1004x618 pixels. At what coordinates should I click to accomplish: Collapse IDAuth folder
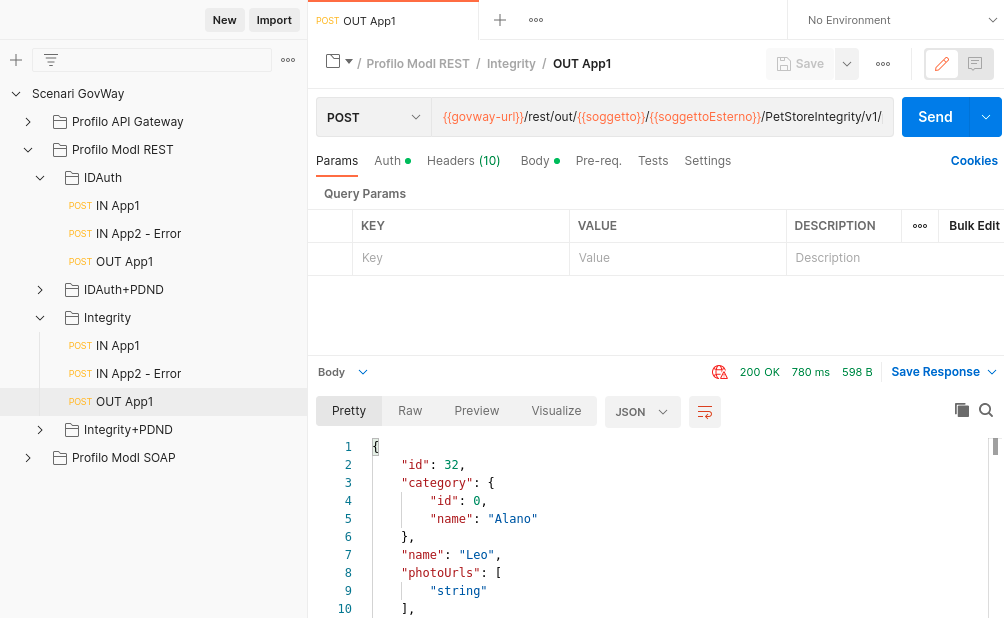(x=40, y=178)
